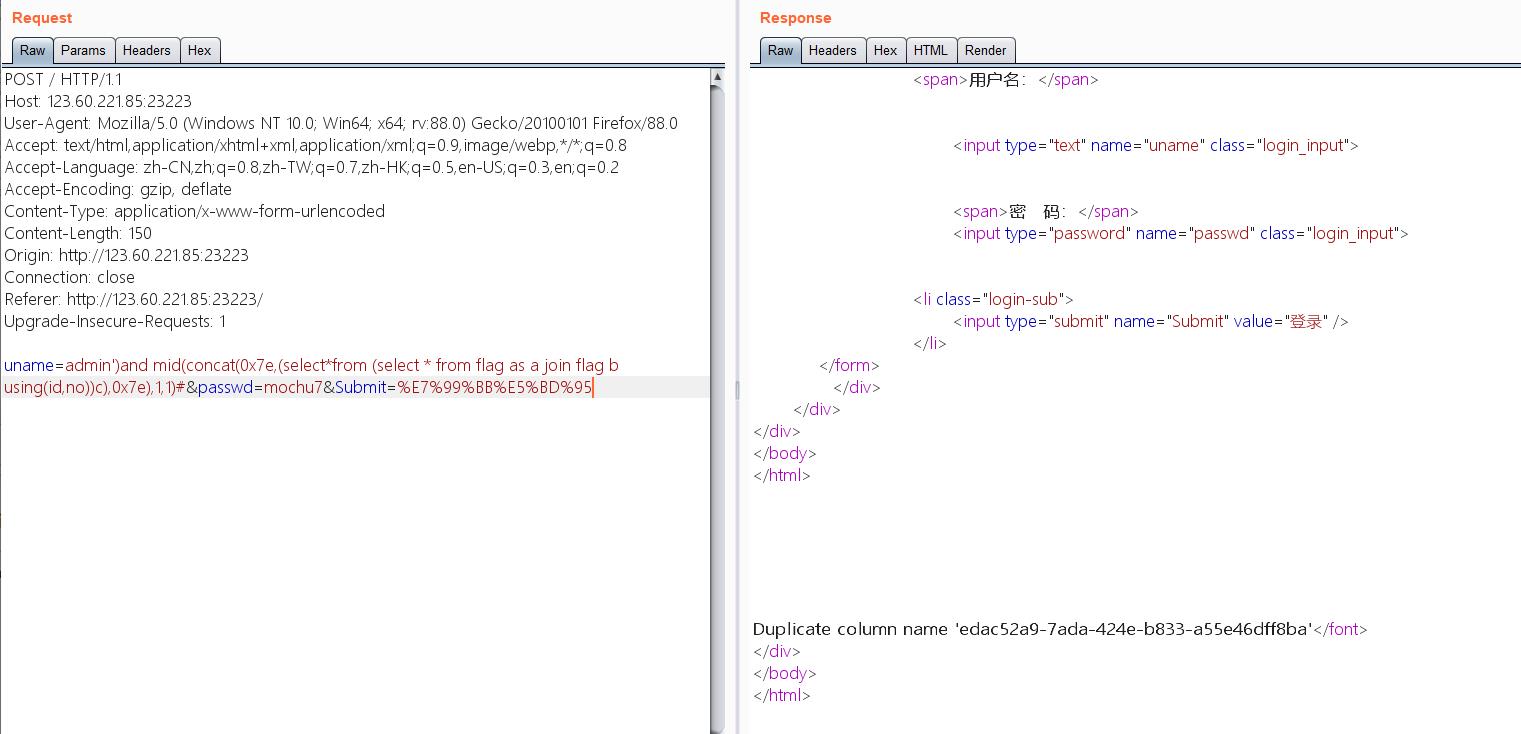Click the Accept: text/html header line
This screenshot has height=734, width=1521.
click(x=316, y=145)
